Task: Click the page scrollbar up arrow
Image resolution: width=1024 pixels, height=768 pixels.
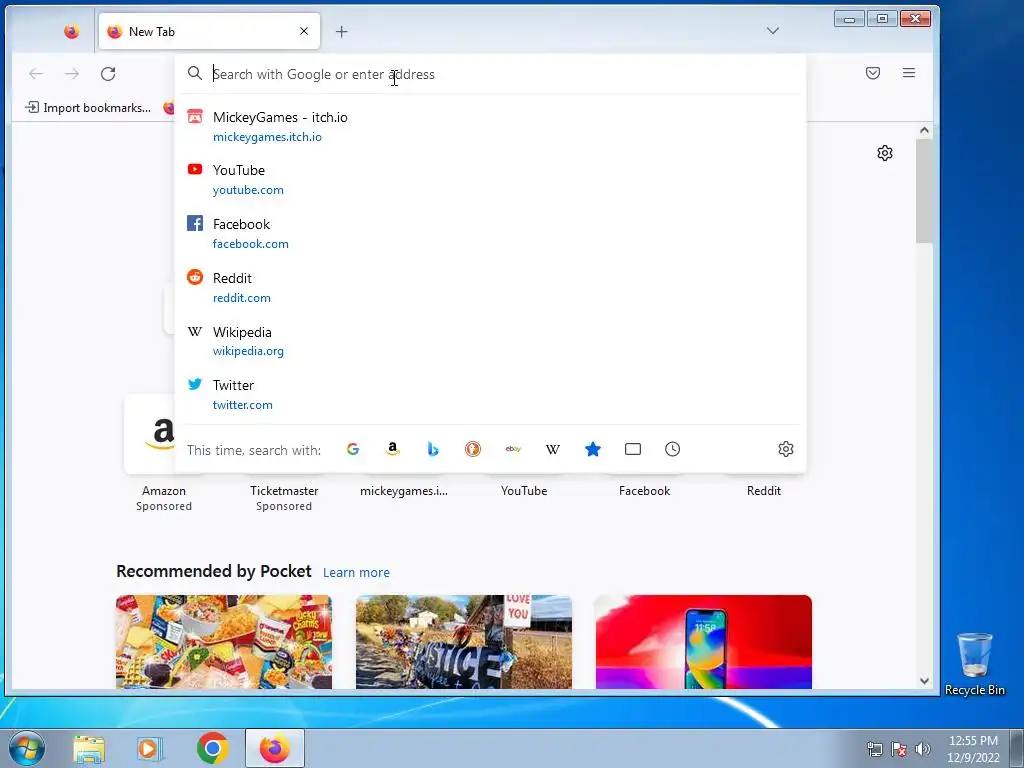Action: (924, 130)
